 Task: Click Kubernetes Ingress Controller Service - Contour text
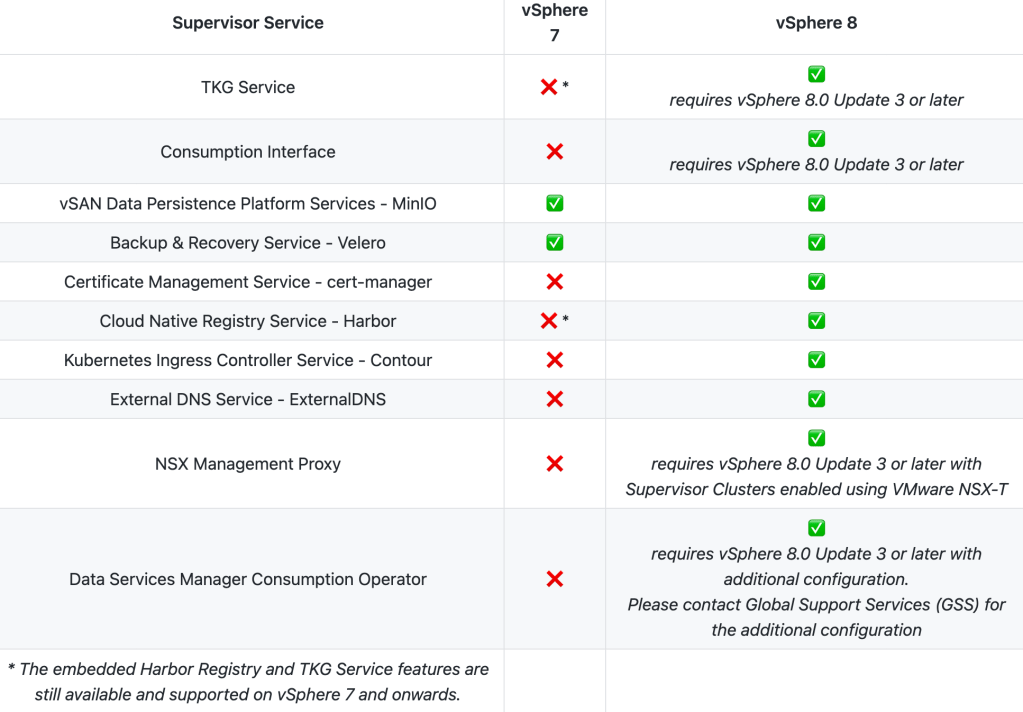[248, 360]
